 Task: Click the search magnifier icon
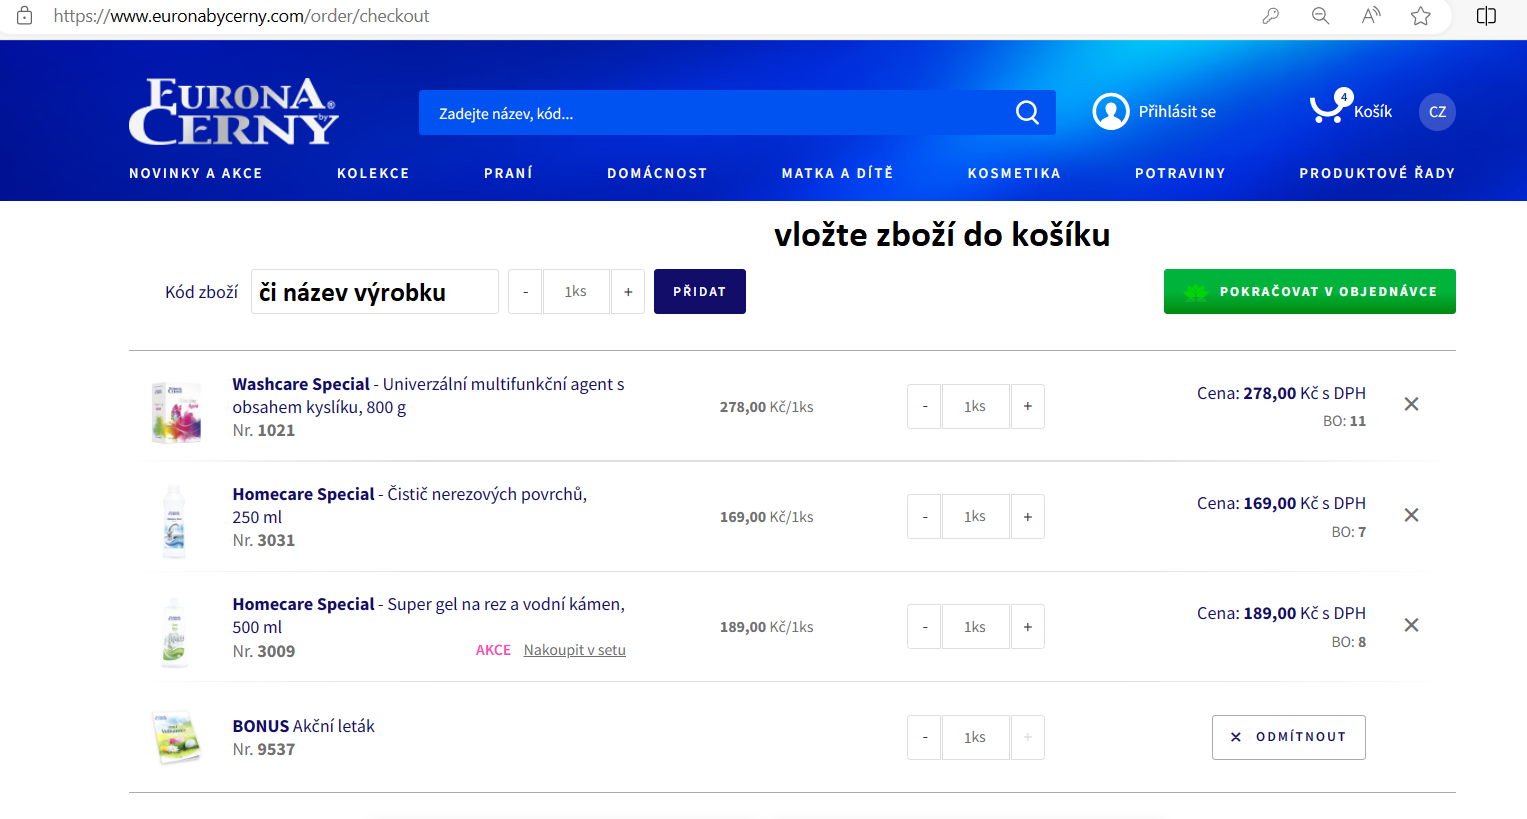1027,113
